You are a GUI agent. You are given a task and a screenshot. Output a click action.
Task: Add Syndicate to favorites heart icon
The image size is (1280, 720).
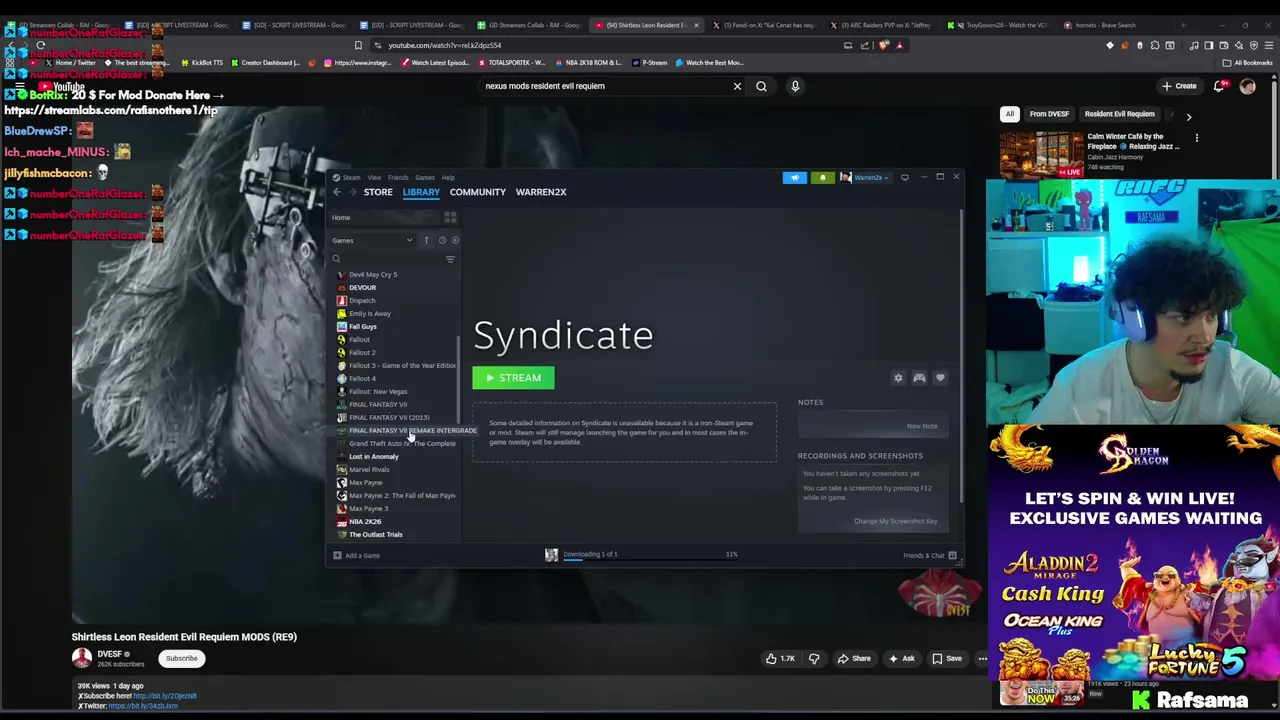(x=940, y=378)
